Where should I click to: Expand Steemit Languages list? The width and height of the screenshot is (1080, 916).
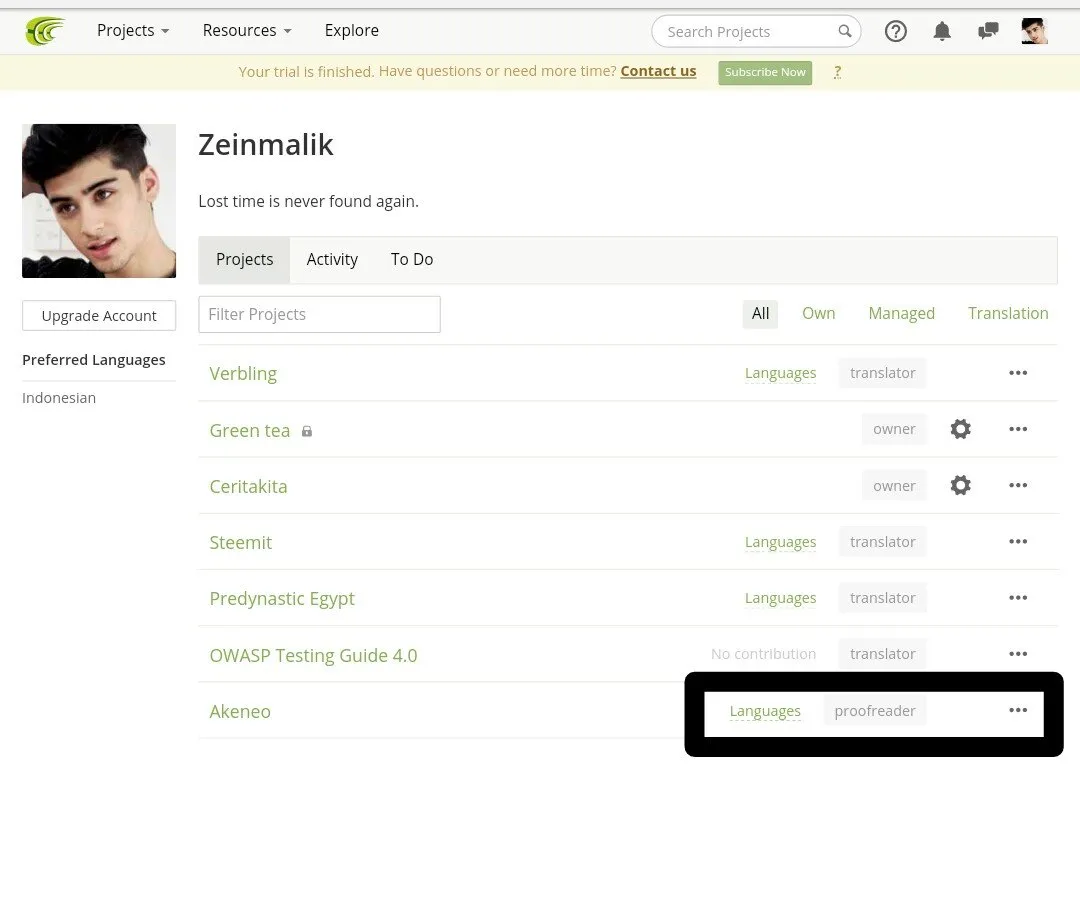point(780,542)
